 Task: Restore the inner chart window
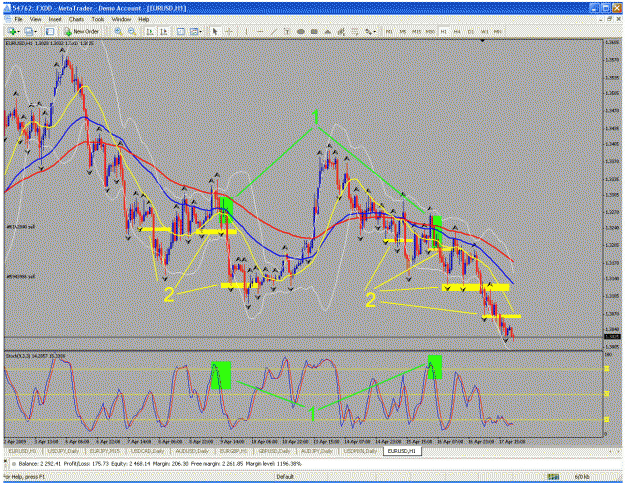(610, 19)
